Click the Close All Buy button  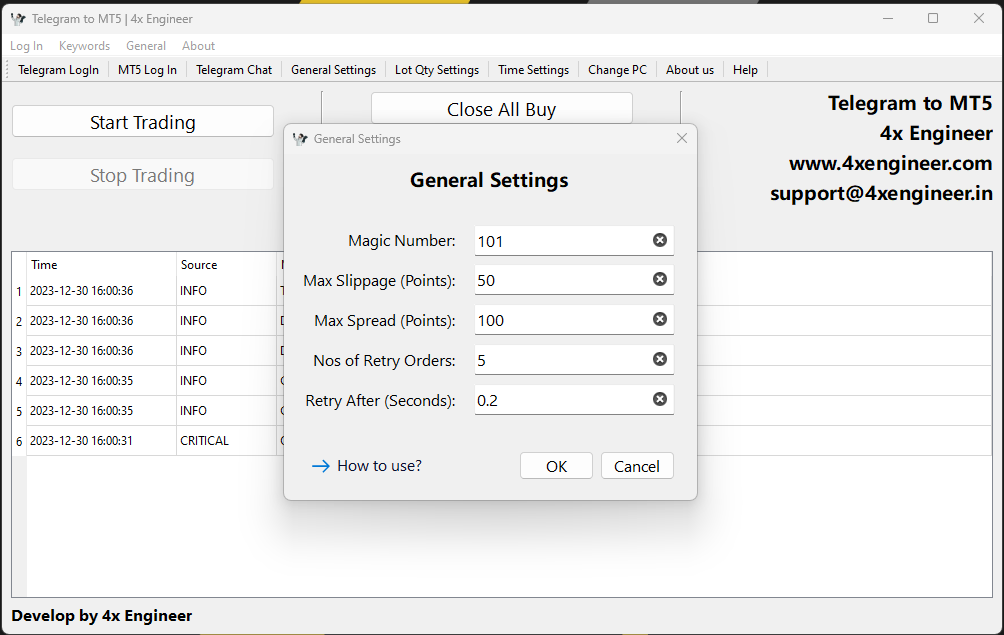point(501,109)
